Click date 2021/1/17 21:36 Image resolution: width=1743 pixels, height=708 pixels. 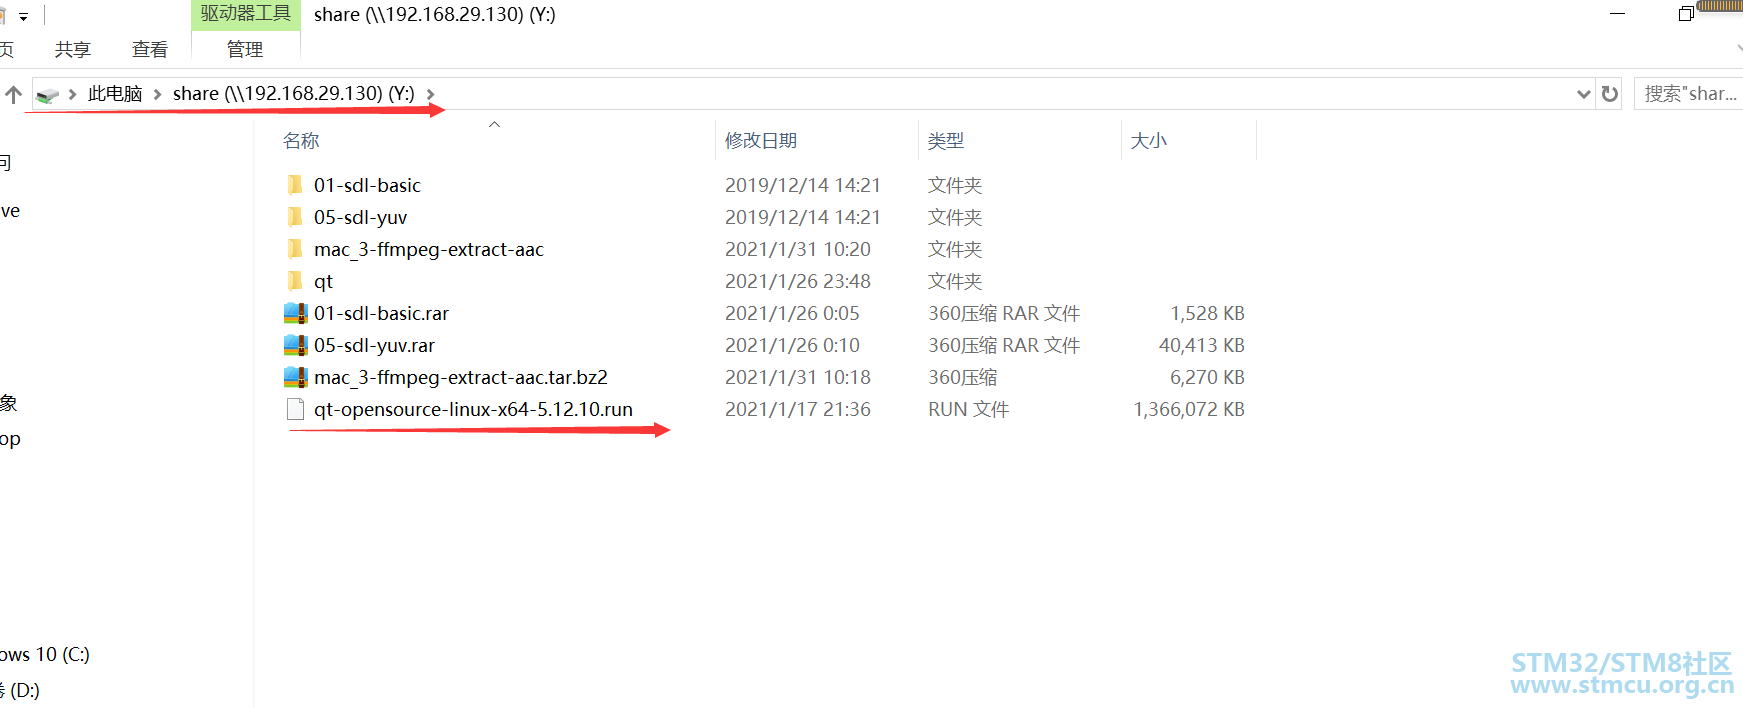pos(798,409)
